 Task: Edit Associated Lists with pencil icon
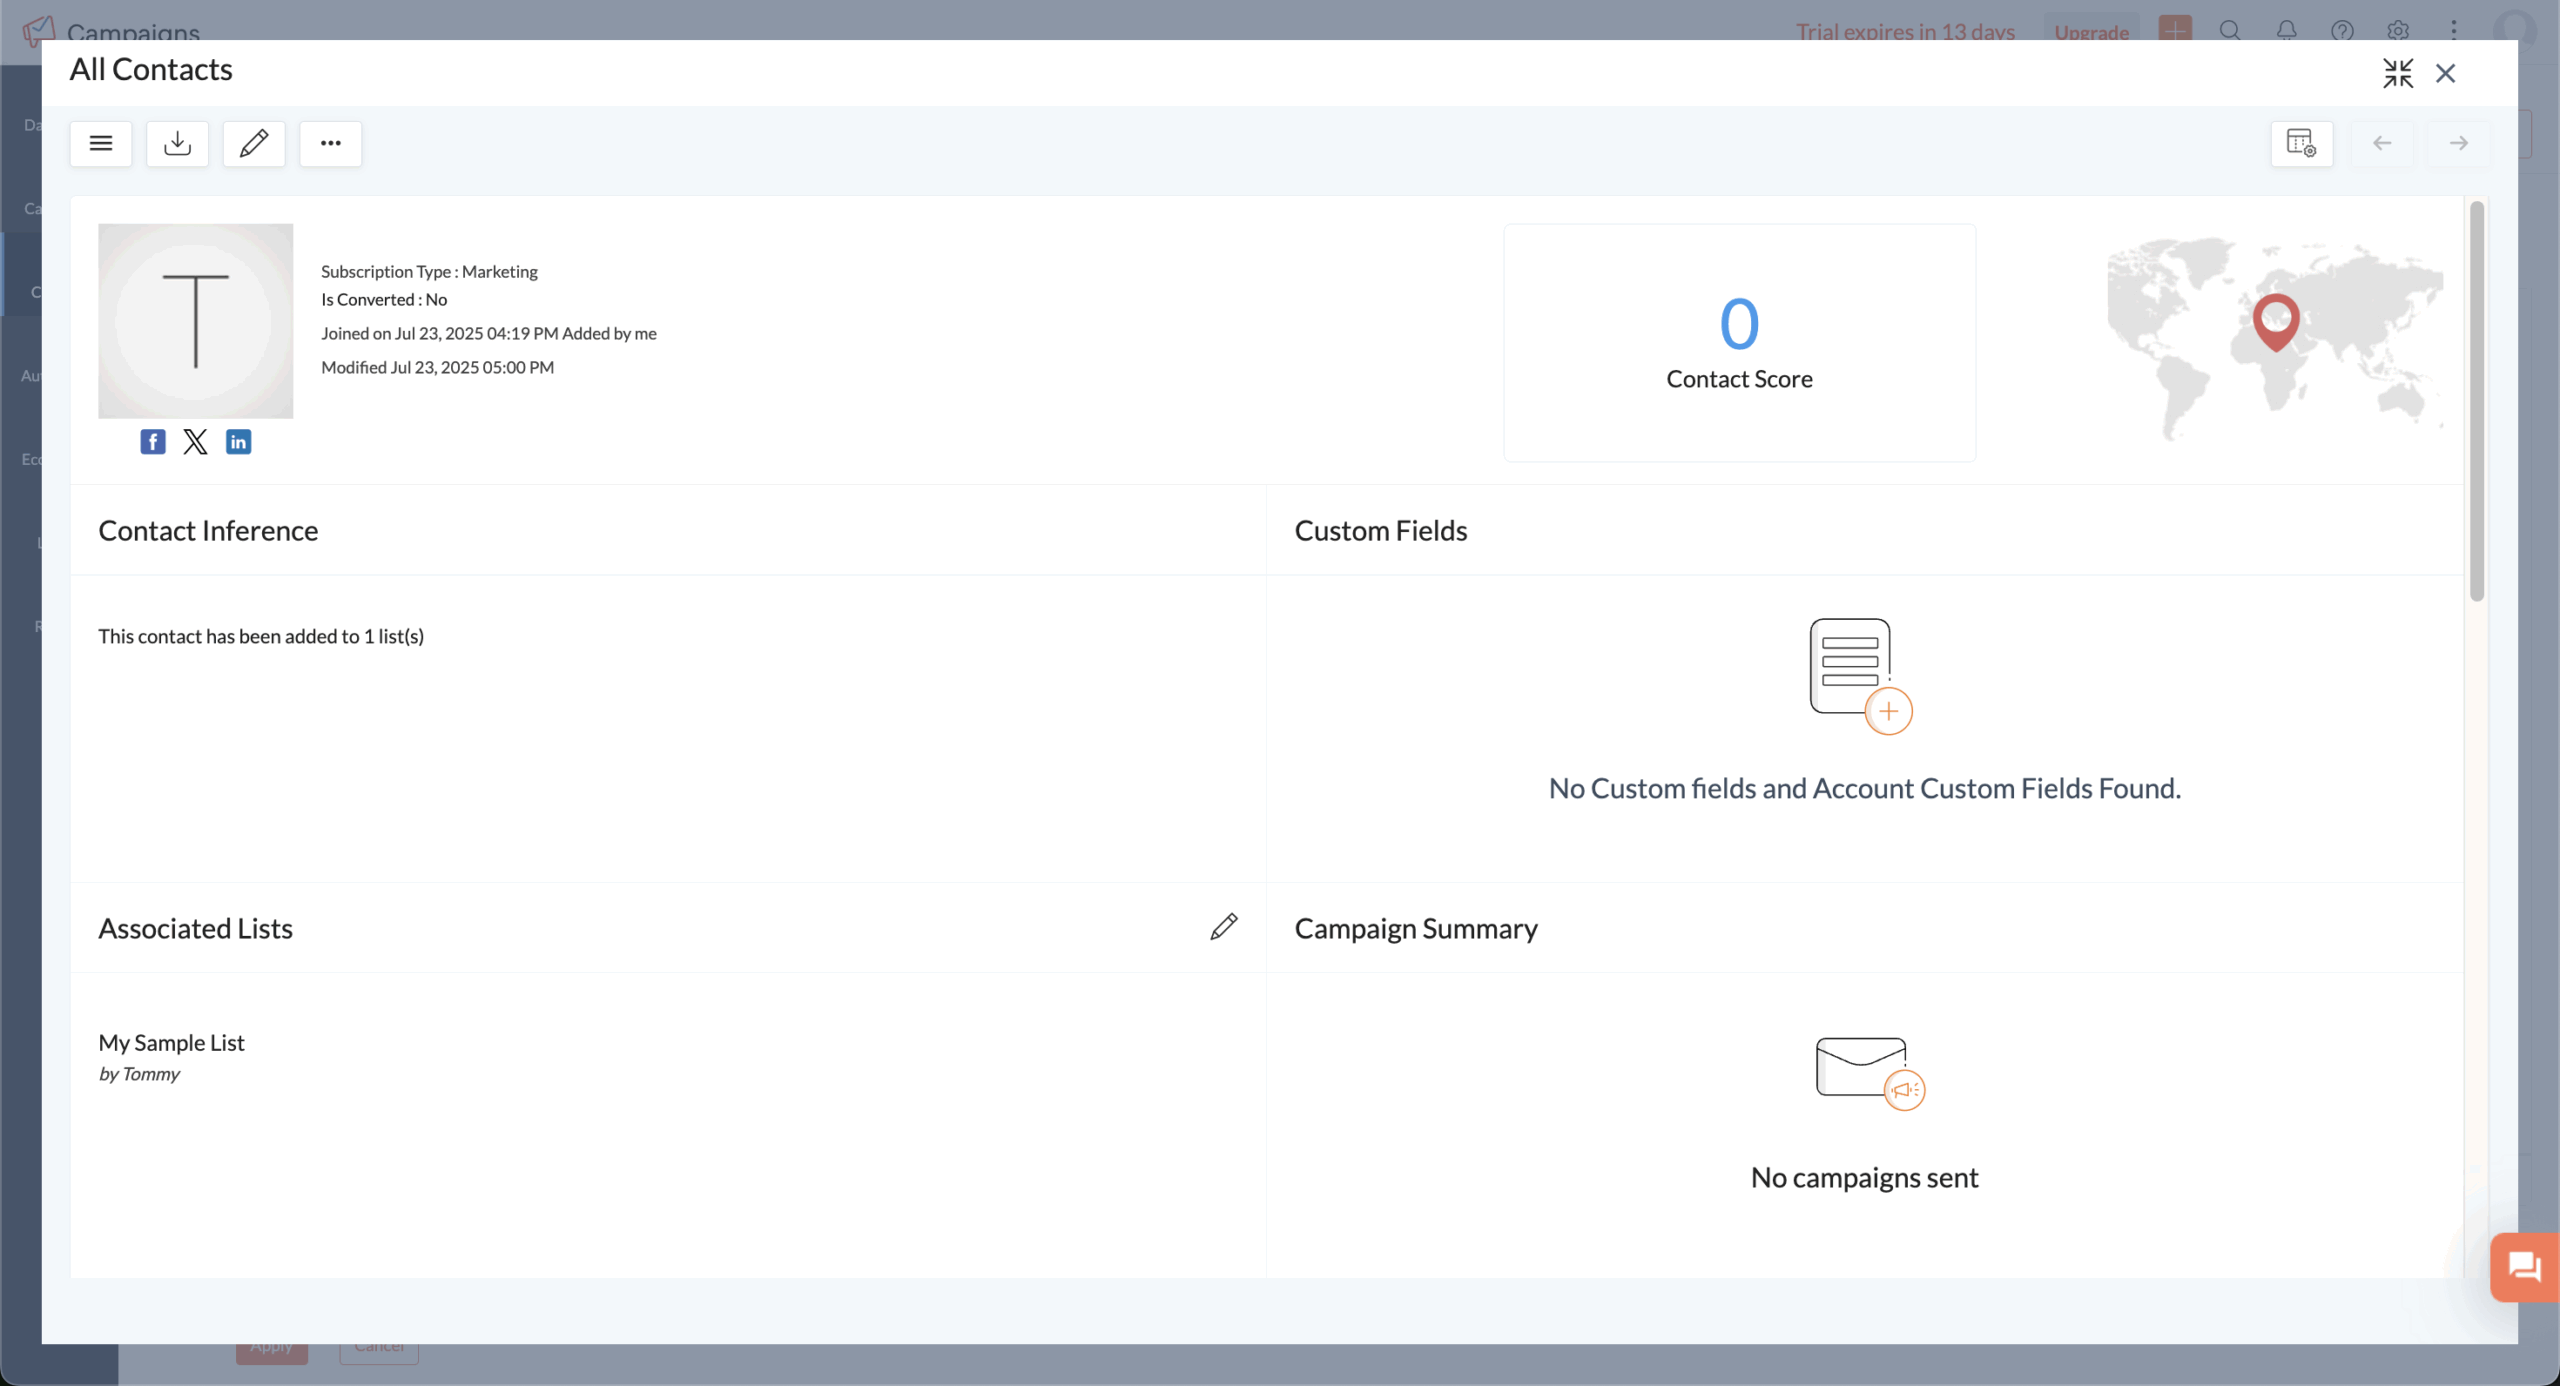[x=1224, y=927]
